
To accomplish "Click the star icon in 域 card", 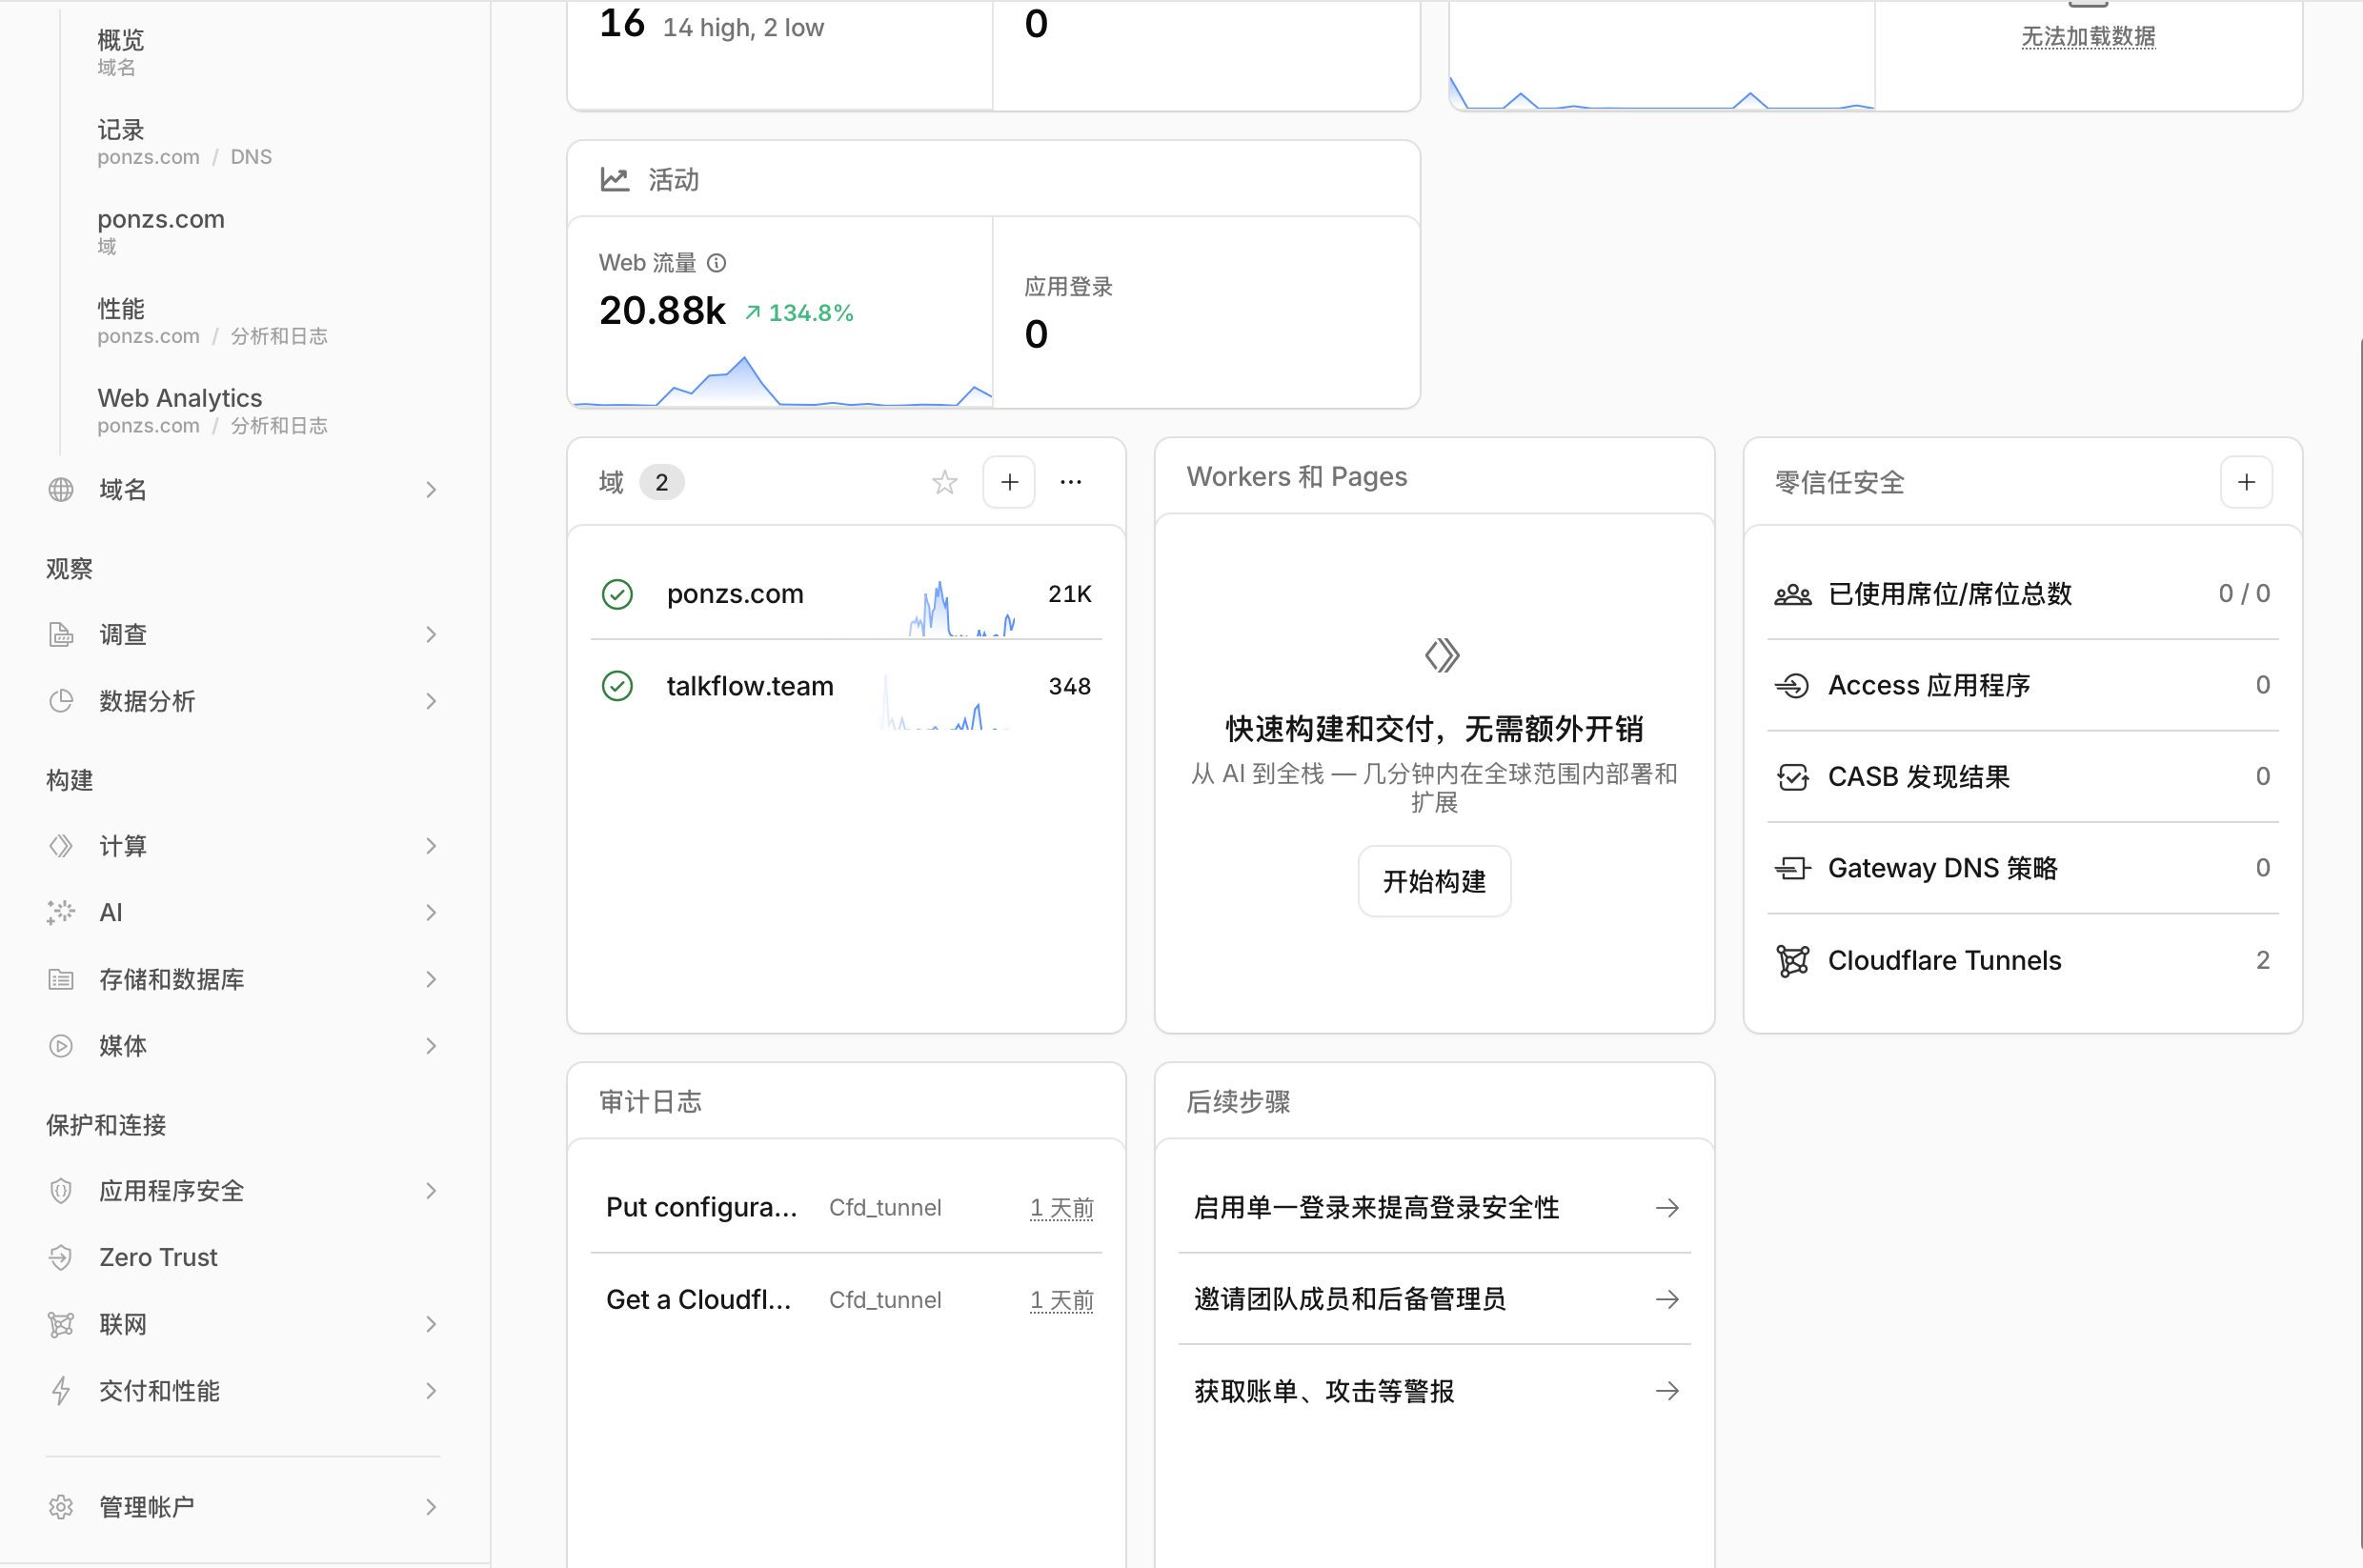I will pyautogui.click(x=944, y=482).
